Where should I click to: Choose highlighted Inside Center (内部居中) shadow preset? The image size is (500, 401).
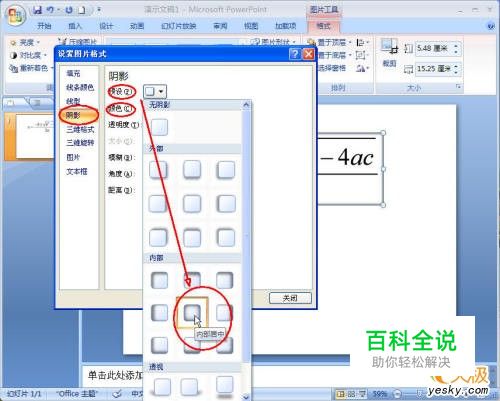pyautogui.click(x=192, y=313)
